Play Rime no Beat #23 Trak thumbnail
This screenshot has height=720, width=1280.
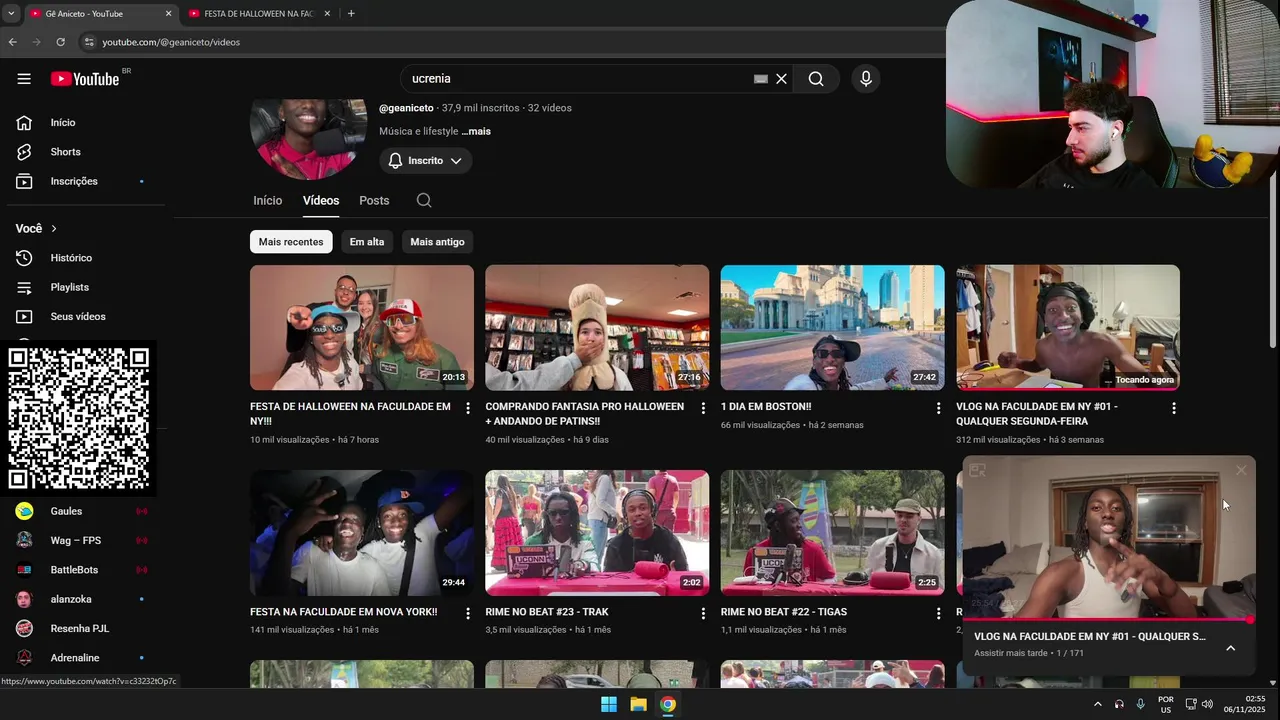597,533
